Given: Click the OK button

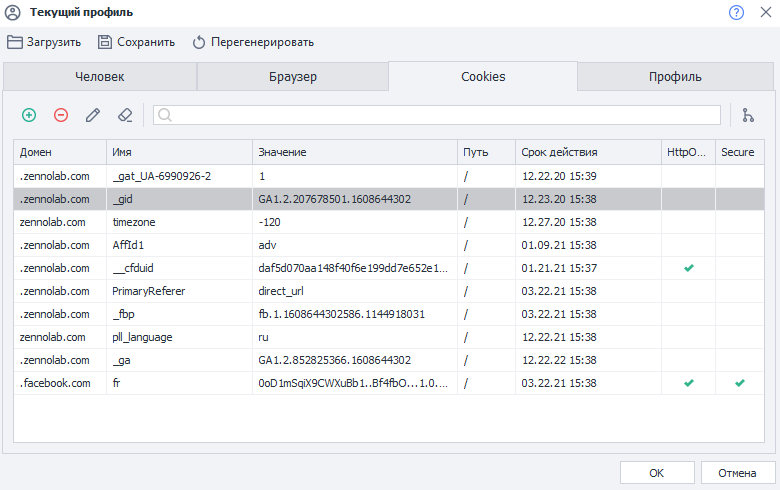Looking at the screenshot, I should tap(656, 472).
